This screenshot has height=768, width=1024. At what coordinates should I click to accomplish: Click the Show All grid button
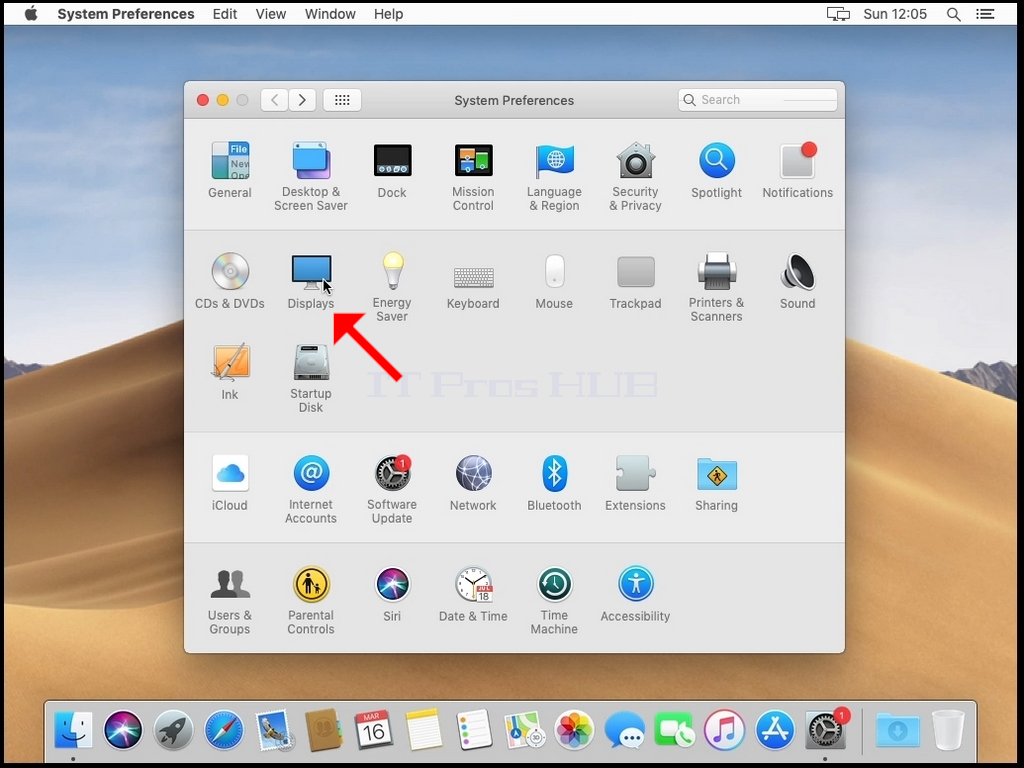[x=342, y=100]
